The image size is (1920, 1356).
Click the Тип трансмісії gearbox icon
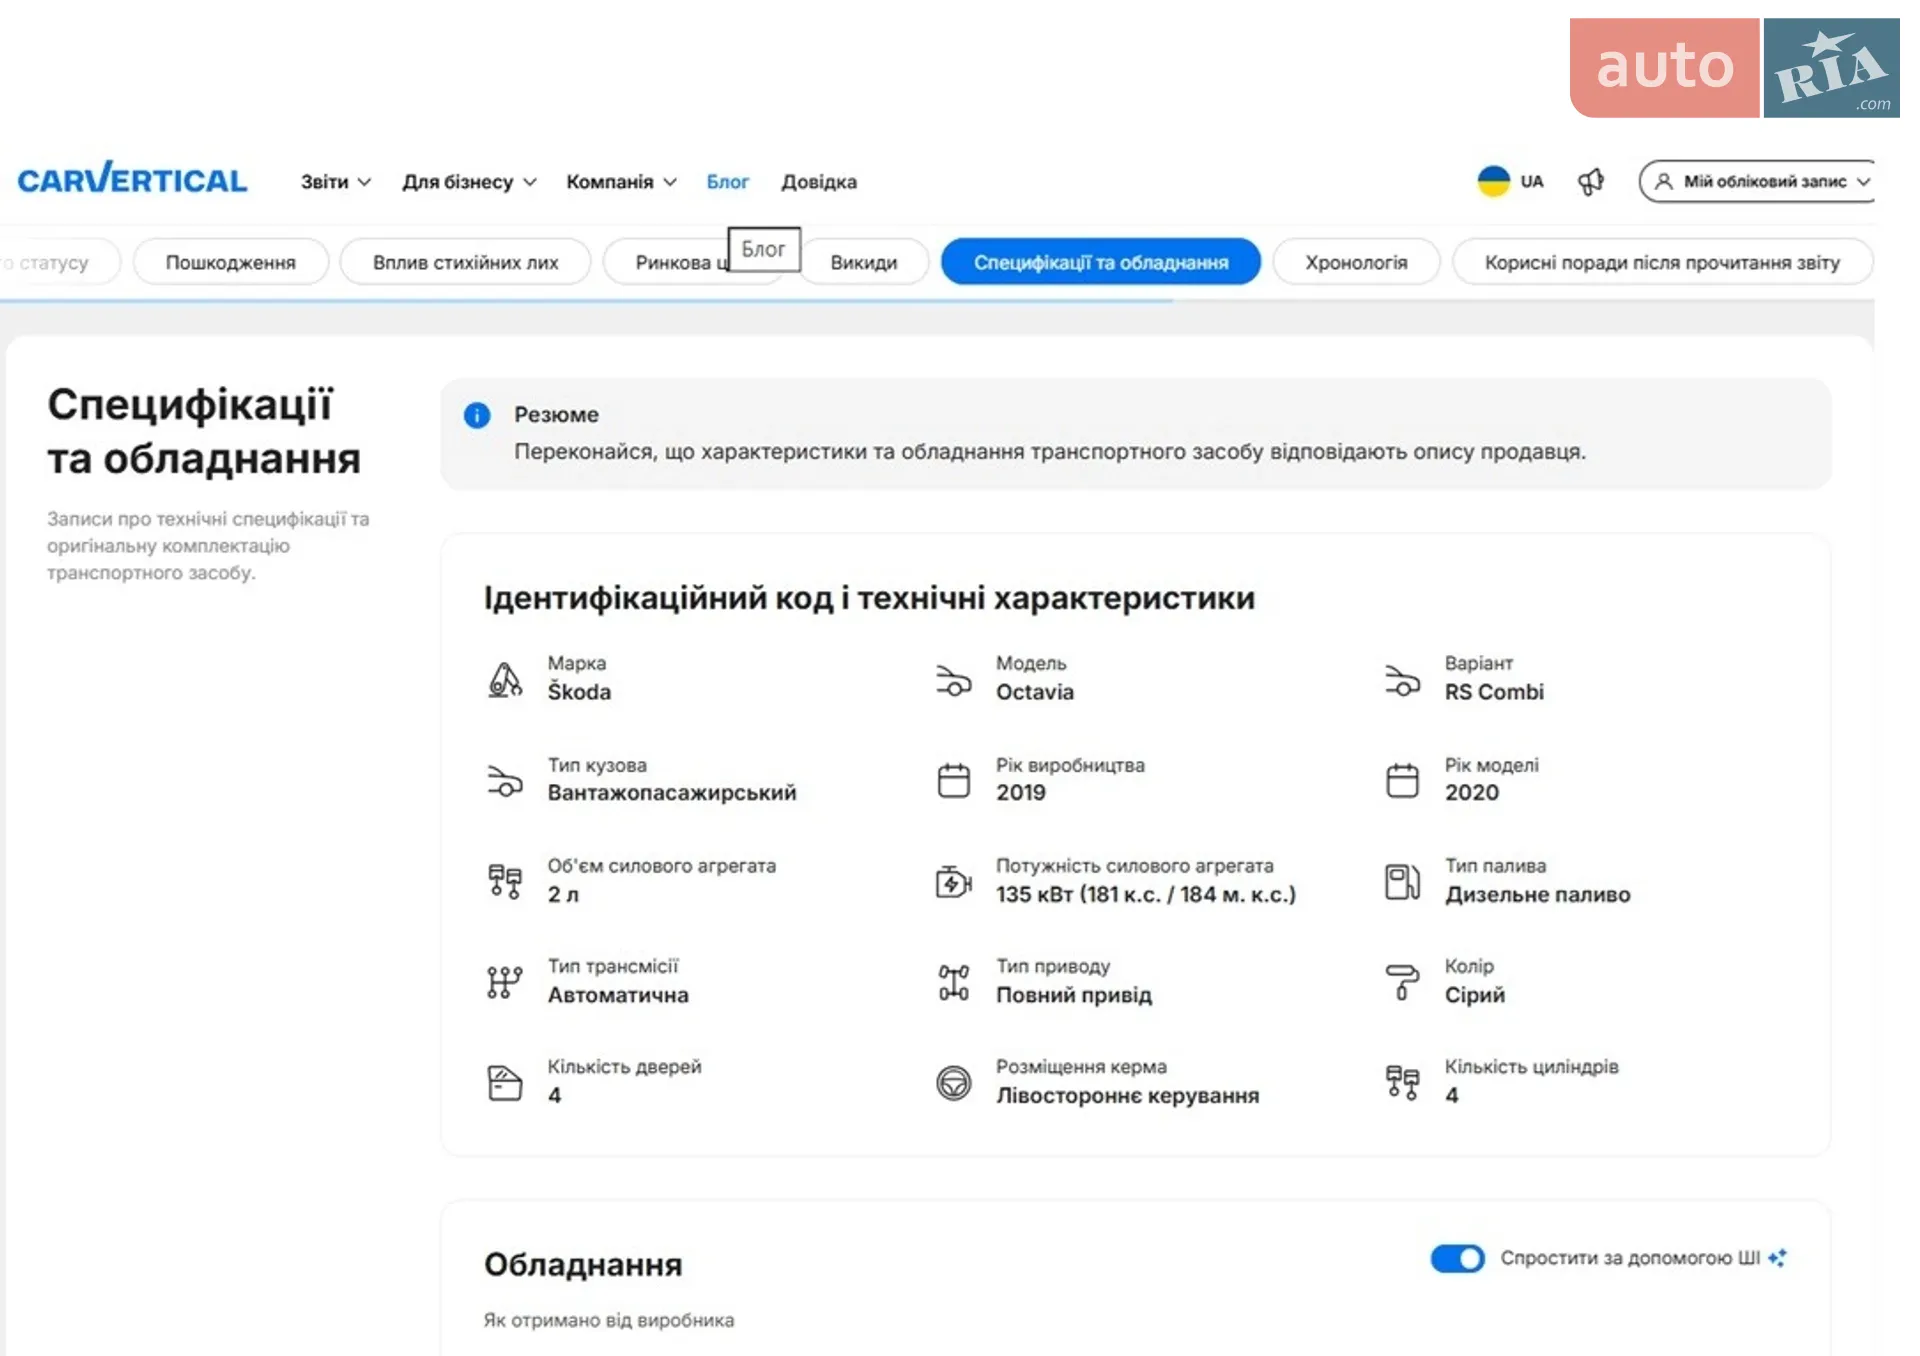click(x=505, y=982)
